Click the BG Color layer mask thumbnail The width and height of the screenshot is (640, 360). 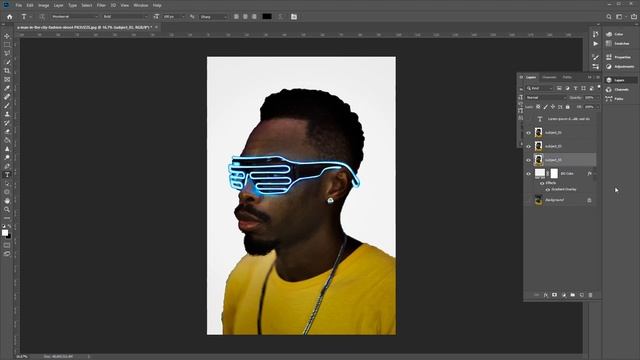pos(554,174)
